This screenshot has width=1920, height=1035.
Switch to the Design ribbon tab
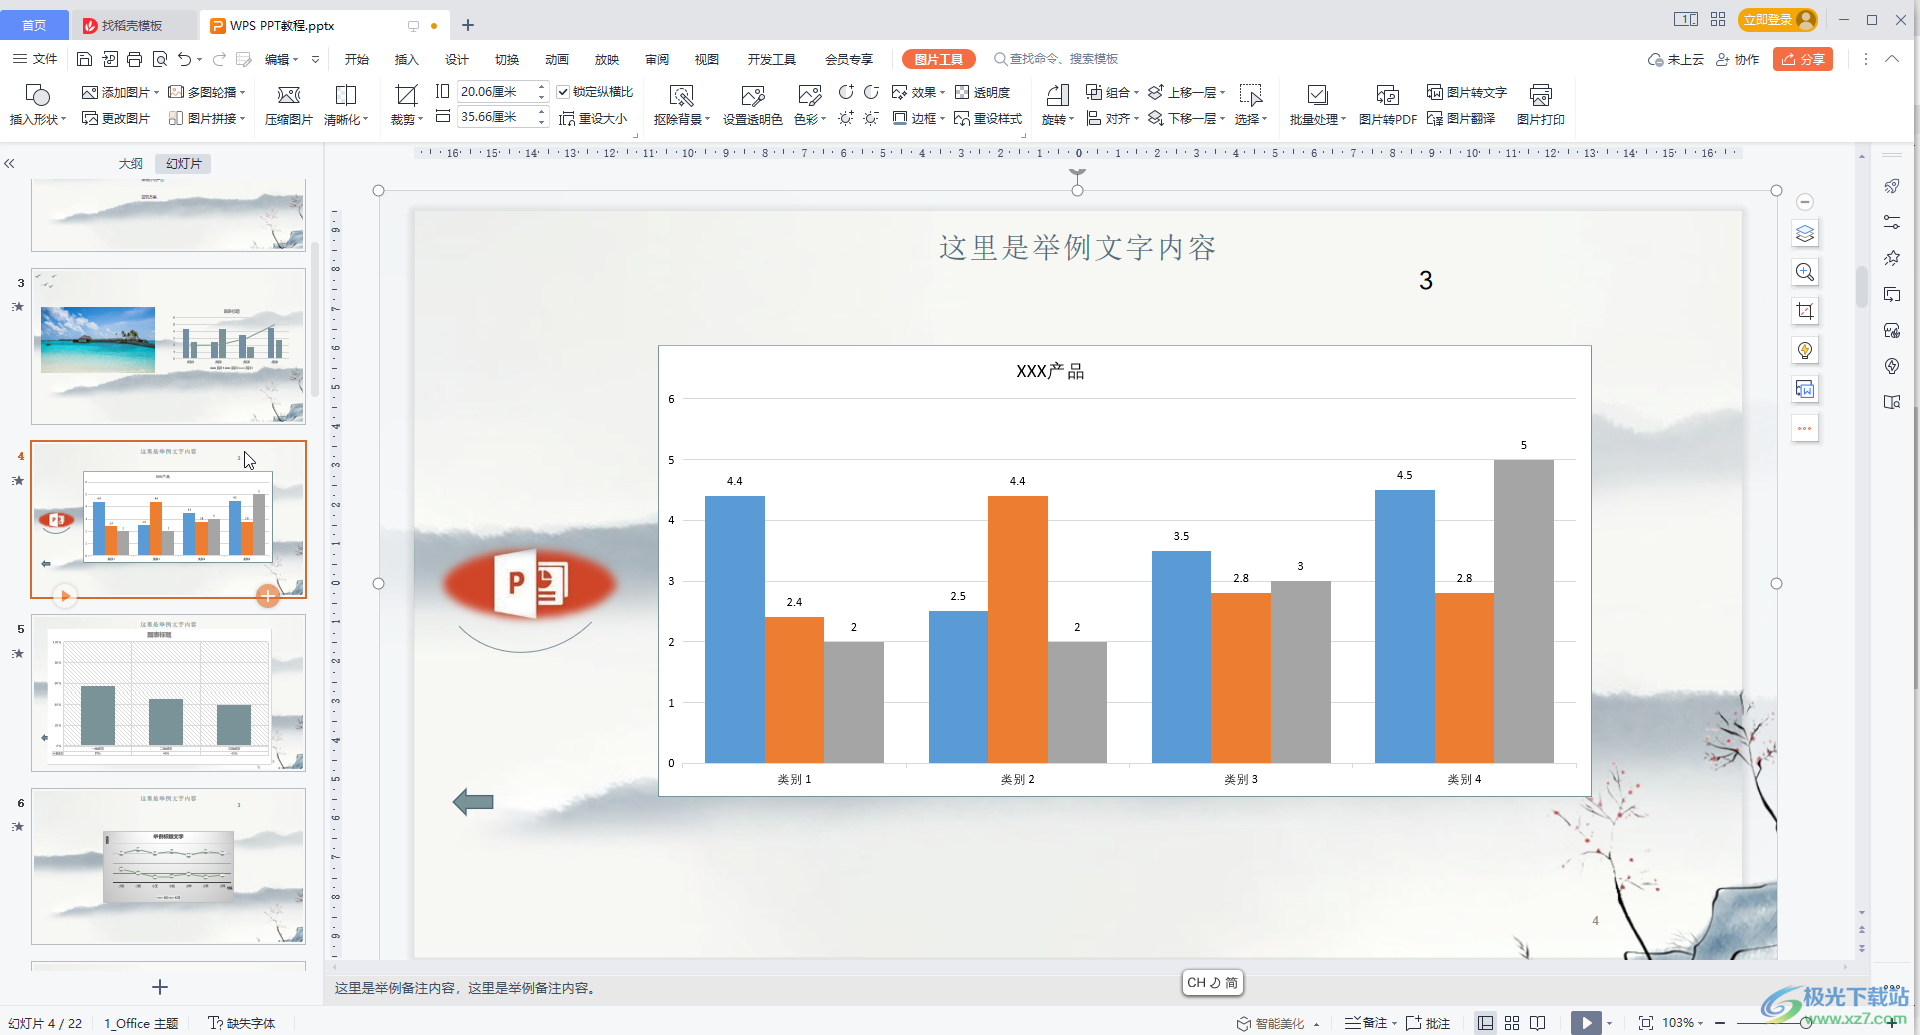coord(456,59)
